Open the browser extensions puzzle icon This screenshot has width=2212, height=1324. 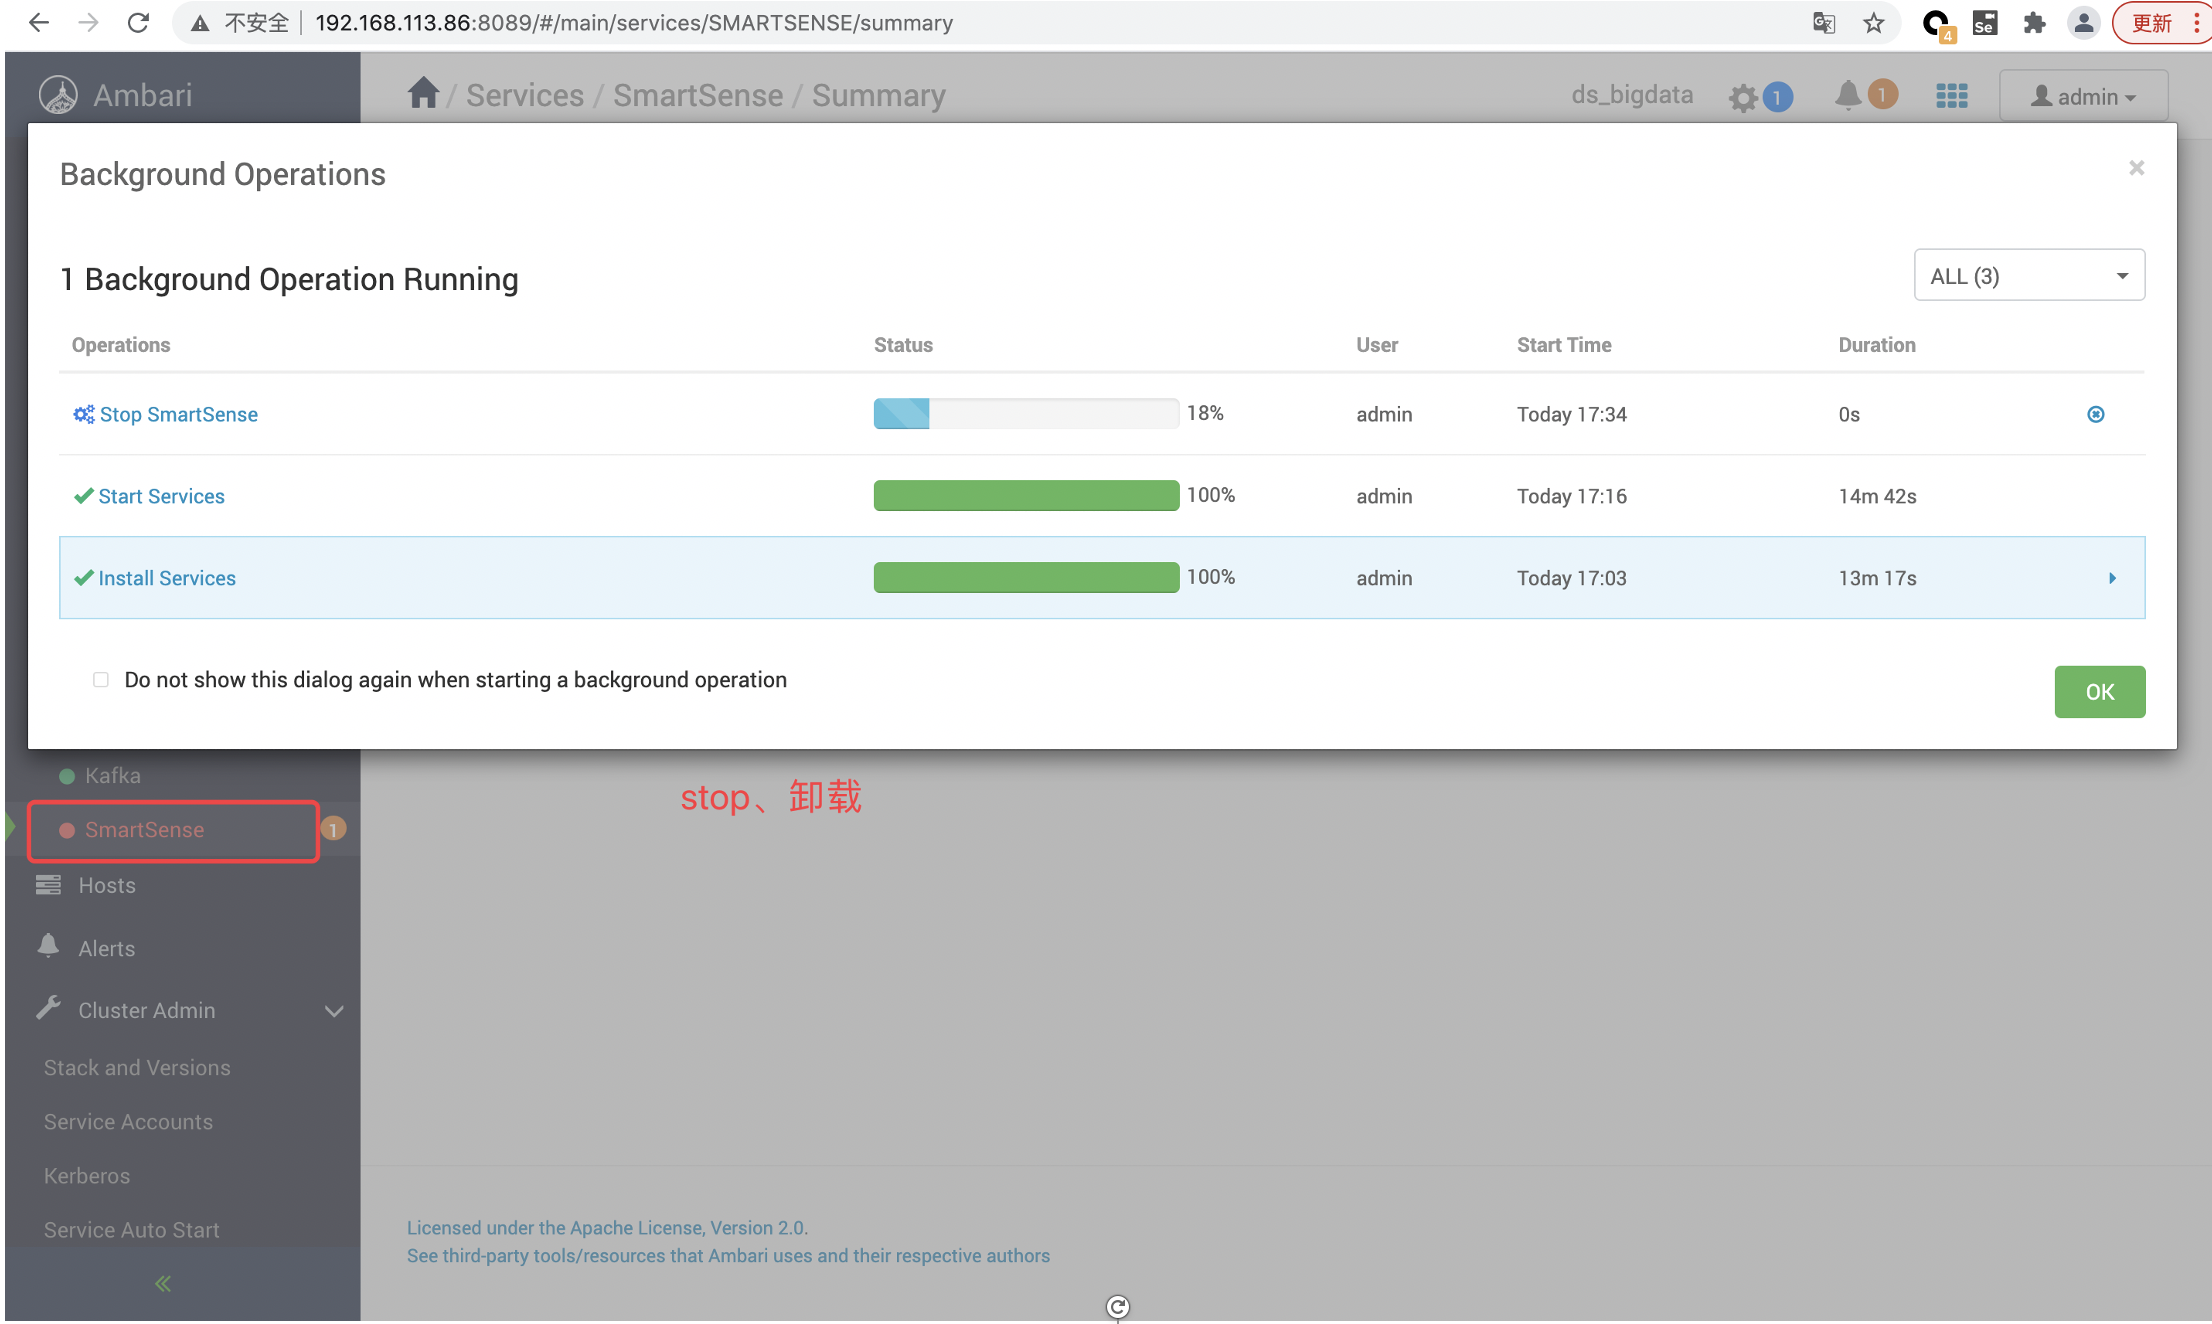2034,23
